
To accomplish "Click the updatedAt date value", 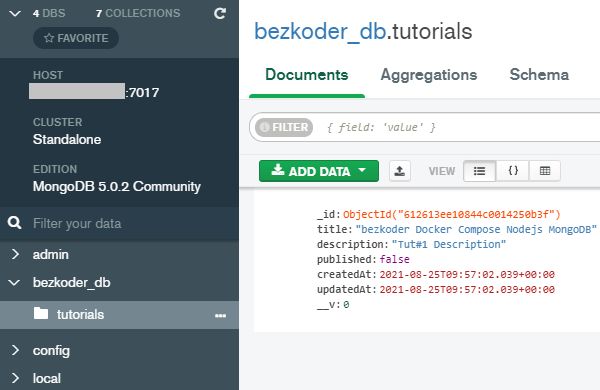I will [467, 289].
